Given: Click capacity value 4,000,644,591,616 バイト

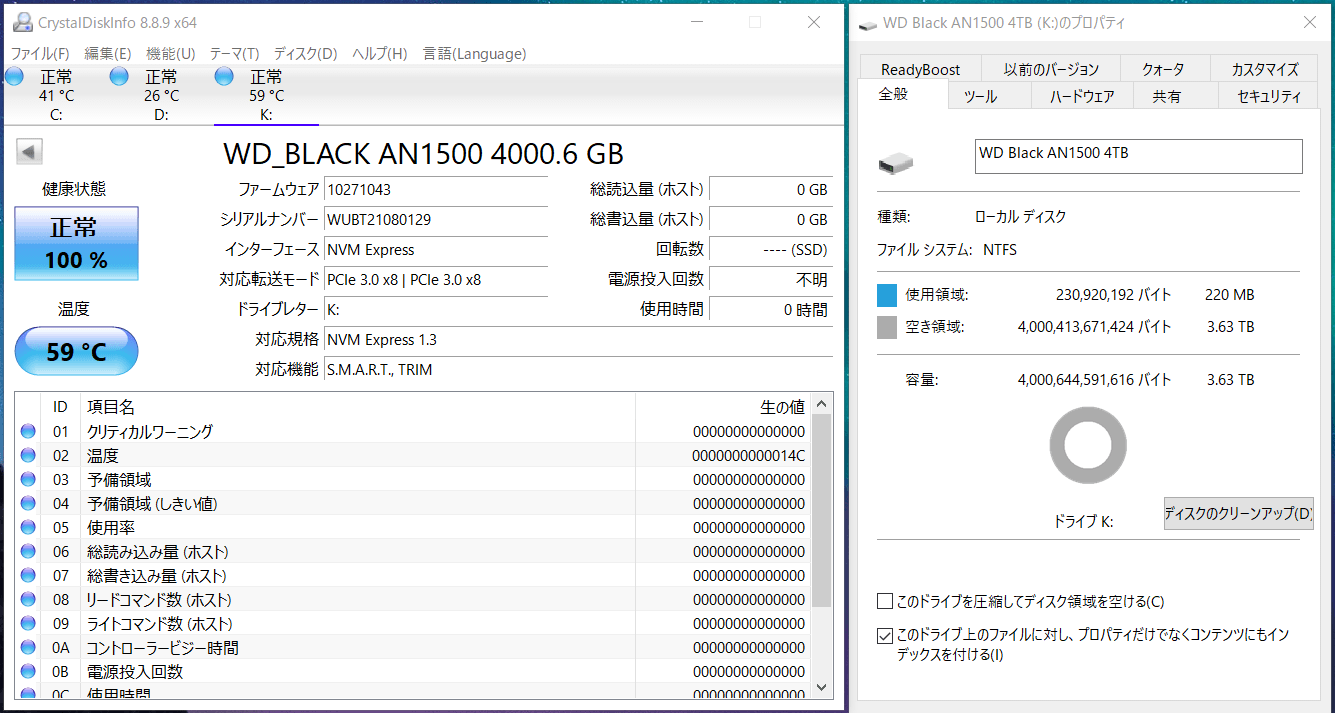Looking at the screenshot, I should tap(1094, 380).
